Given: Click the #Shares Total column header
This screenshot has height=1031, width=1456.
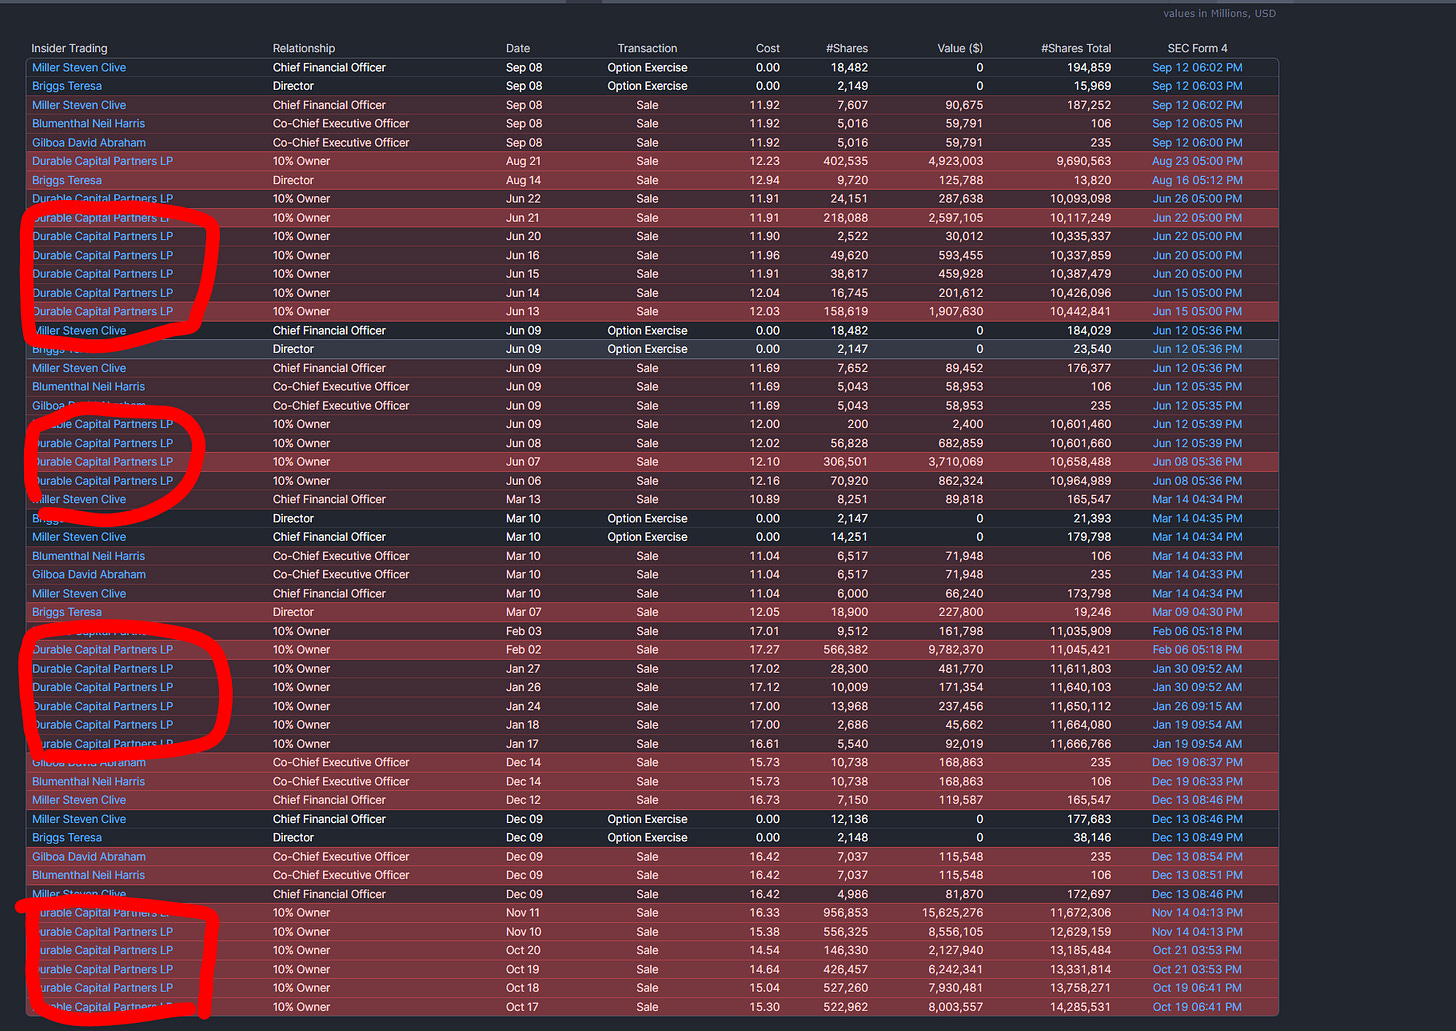Looking at the screenshot, I should (x=1076, y=48).
